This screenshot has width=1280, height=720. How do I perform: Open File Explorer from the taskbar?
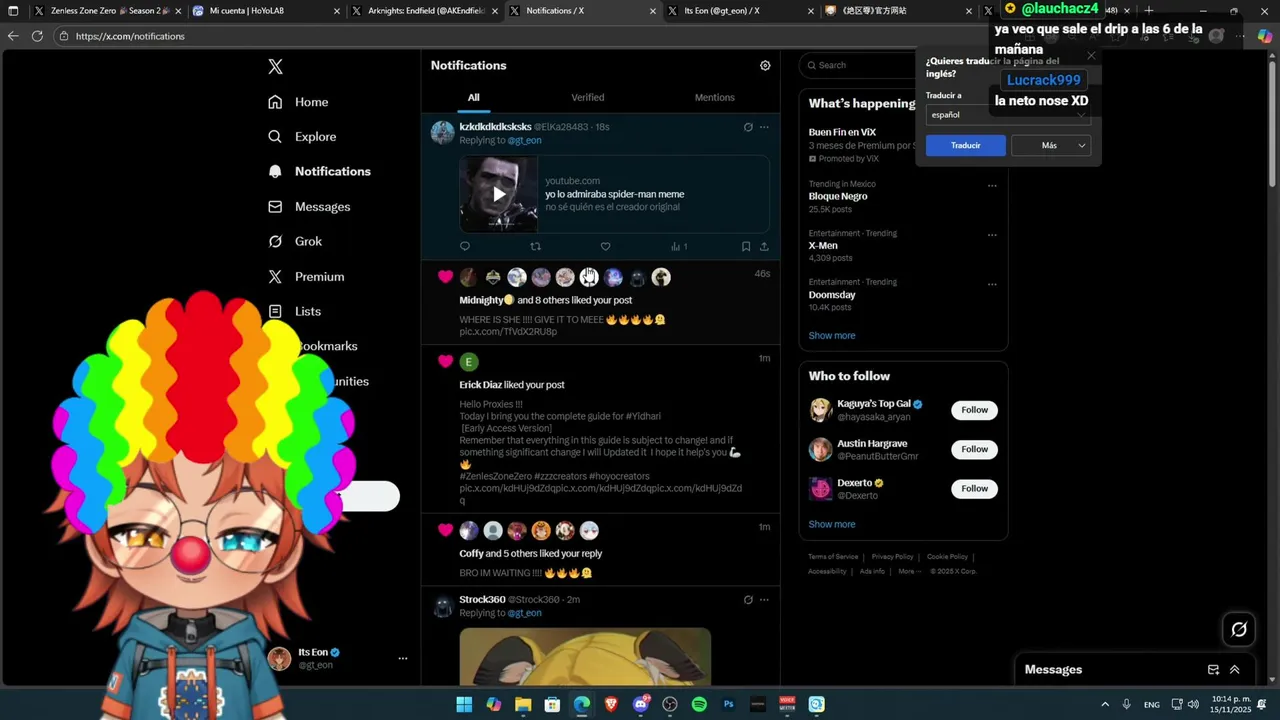pos(523,704)
